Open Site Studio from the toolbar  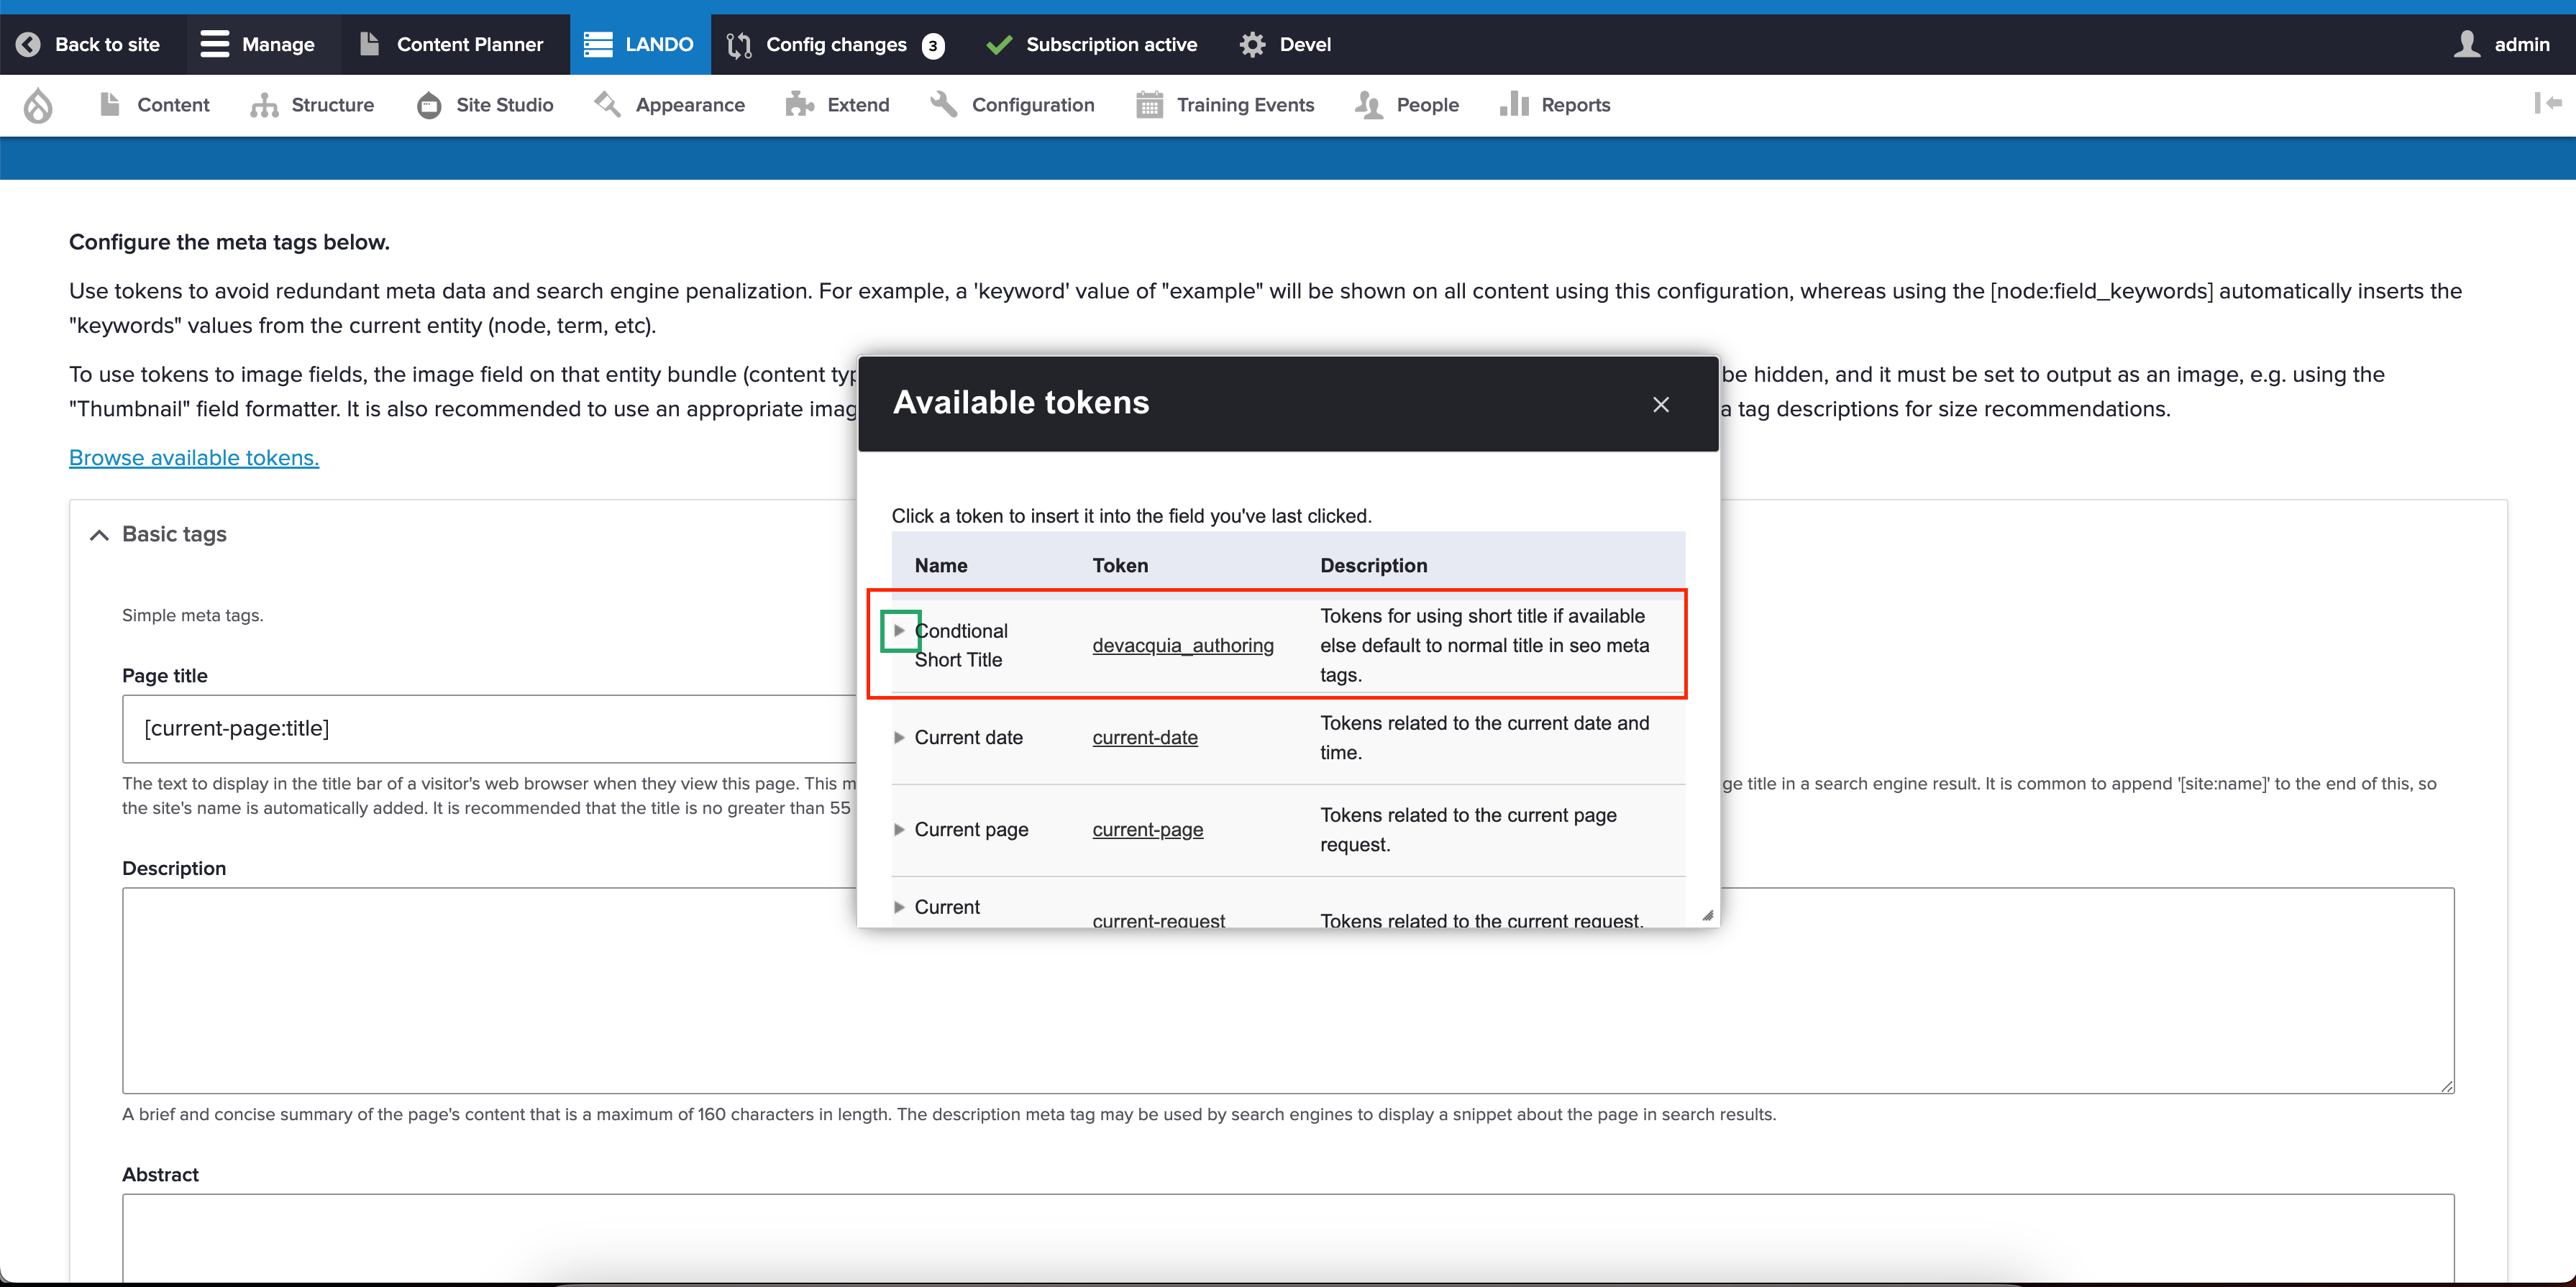click(429, 105)
